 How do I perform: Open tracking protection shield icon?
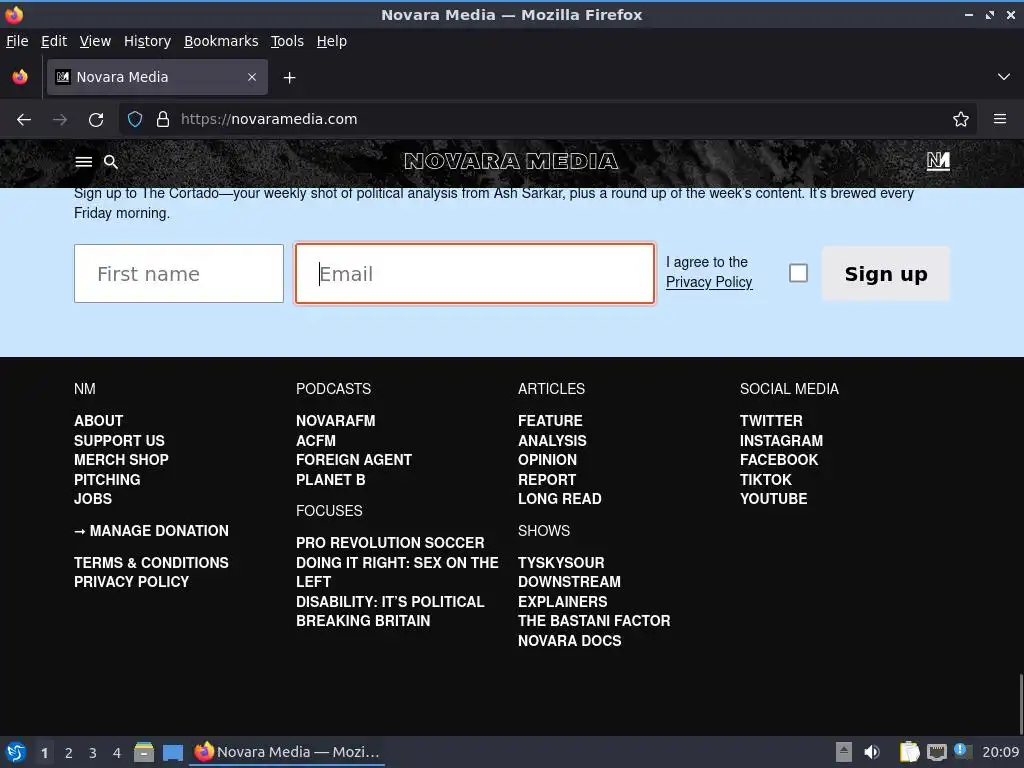(135, 120)
